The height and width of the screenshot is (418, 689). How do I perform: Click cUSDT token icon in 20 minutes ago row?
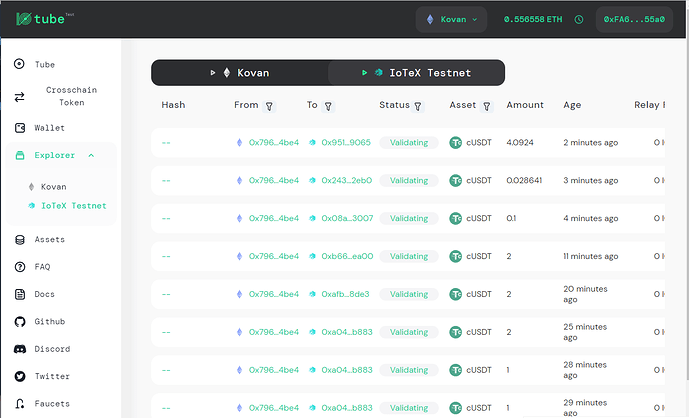pyautogui.click(x=456, y=294)
